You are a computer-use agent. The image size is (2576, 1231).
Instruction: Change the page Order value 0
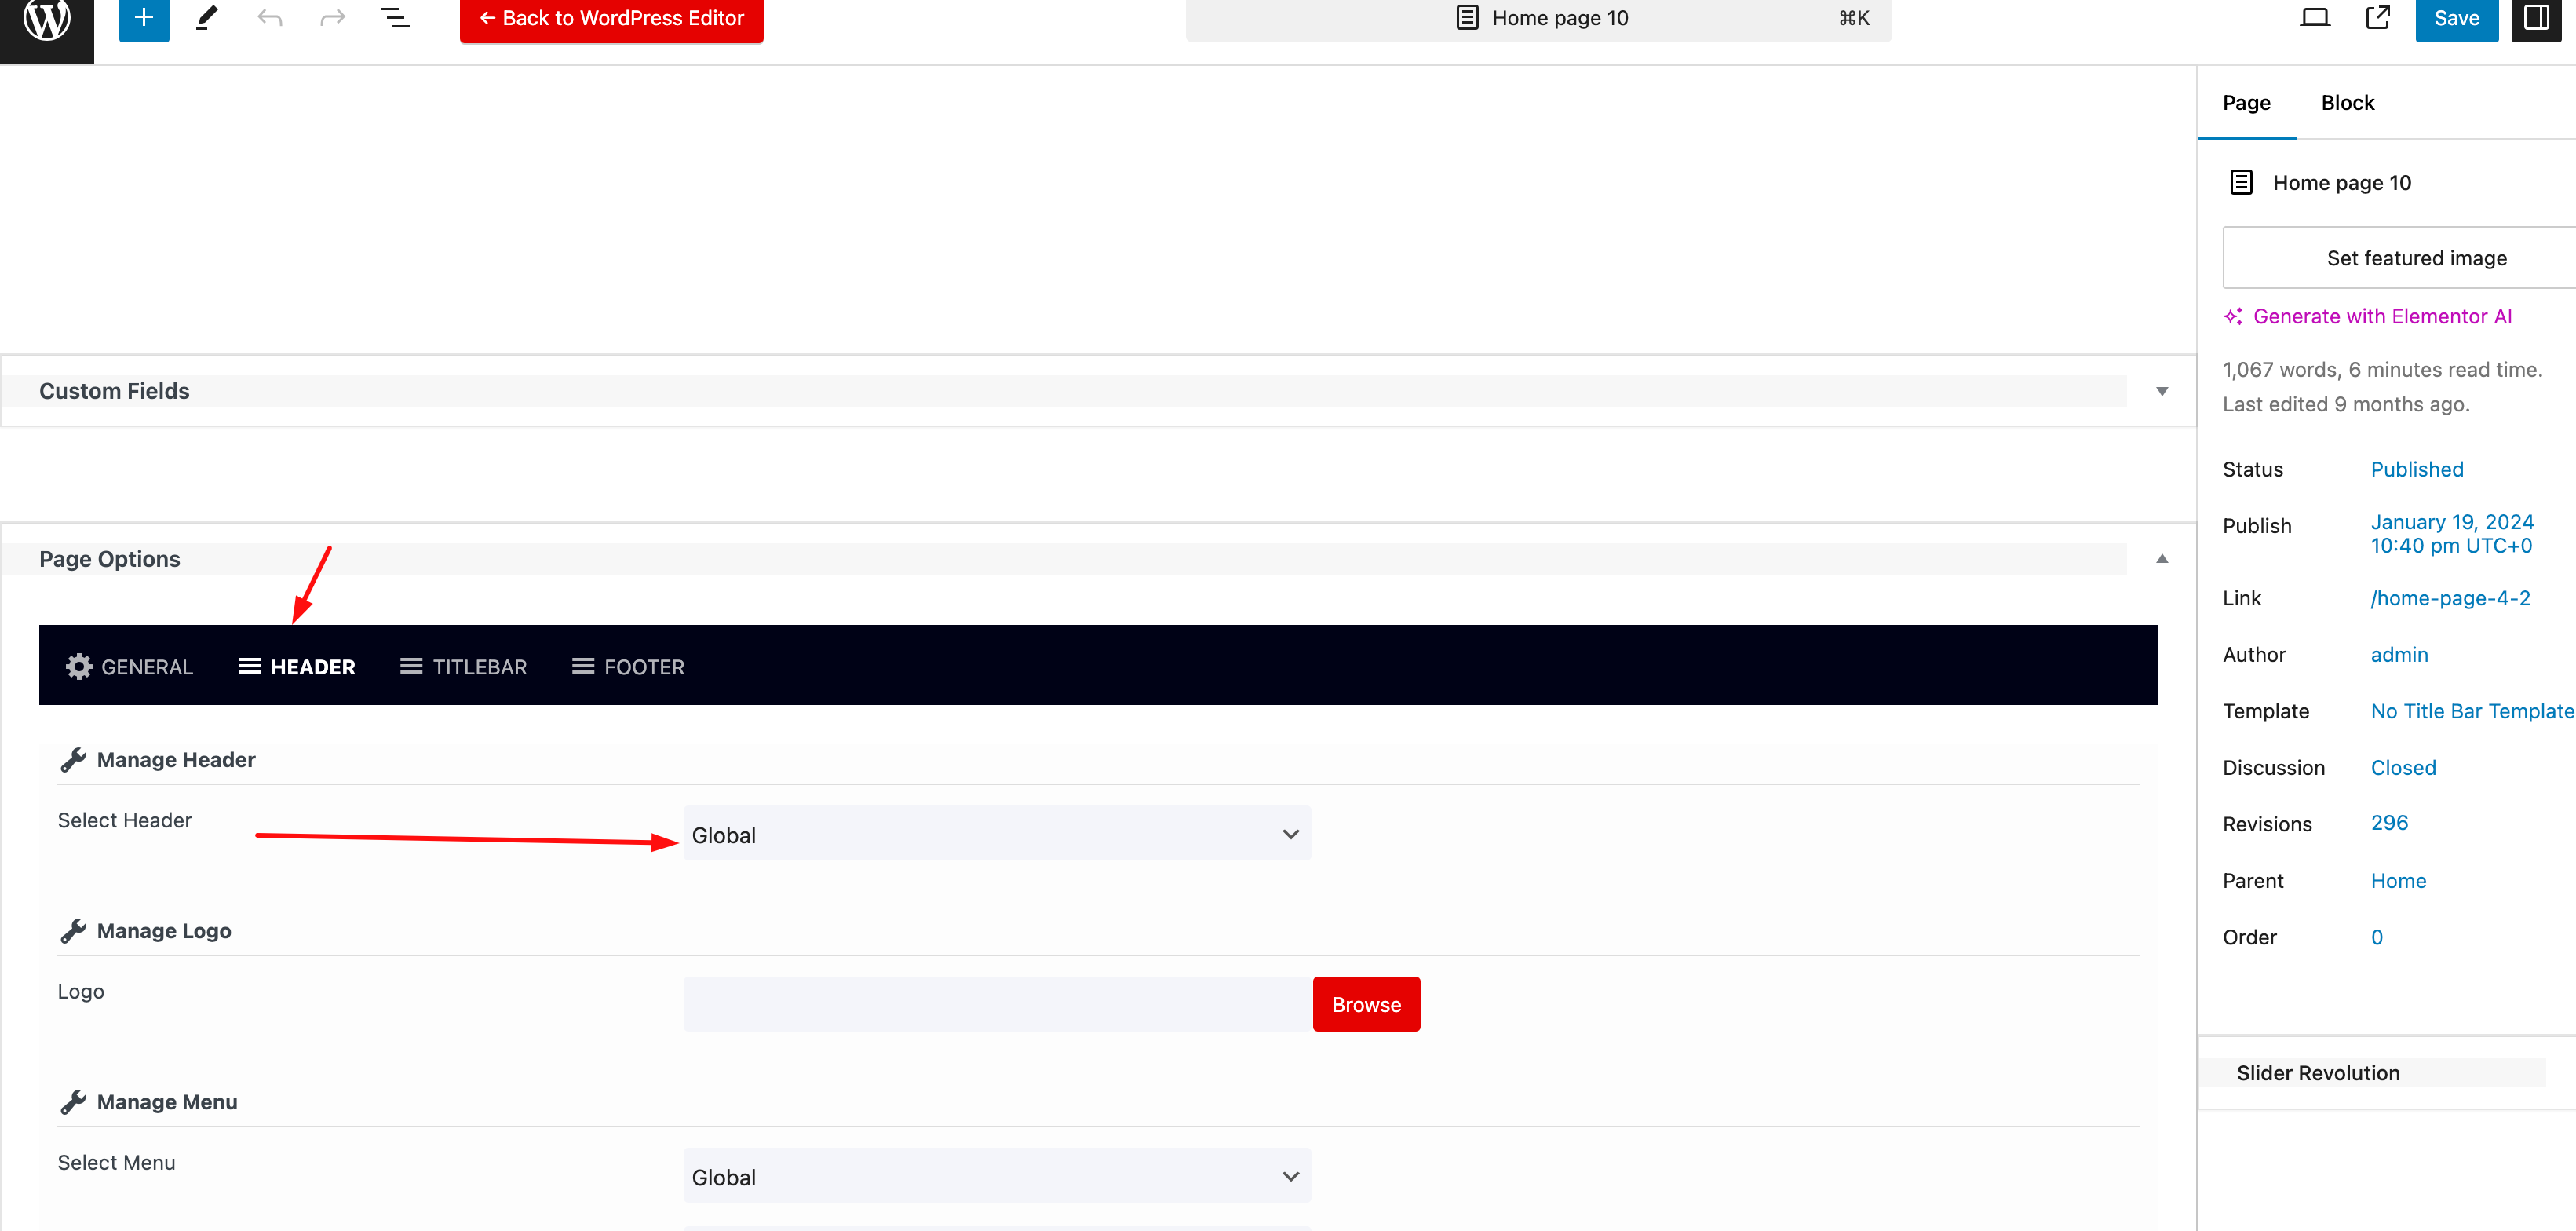pyautogui.click(x=2377, y=938)
